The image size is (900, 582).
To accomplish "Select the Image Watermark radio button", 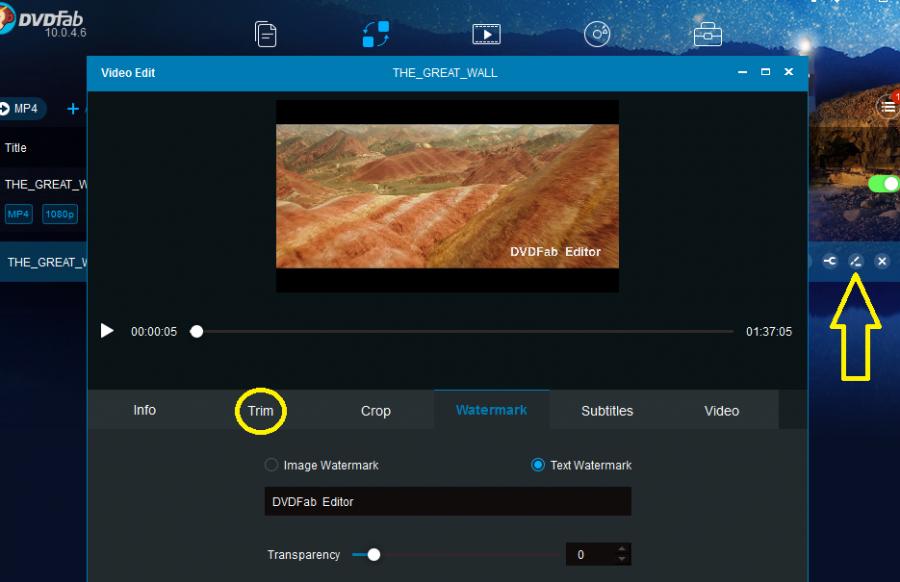I will pos(271,465).
